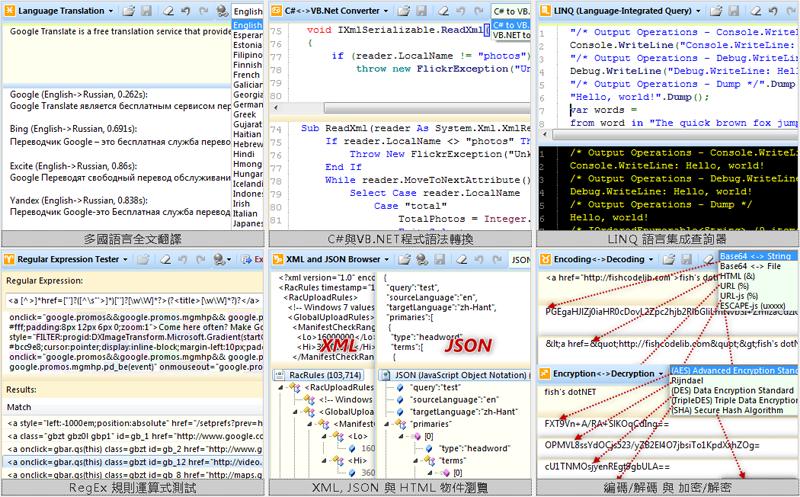Screen dimensions: 800x497
Task: Open XML and JSON Browser title dropdown
Action: point(386,259)
